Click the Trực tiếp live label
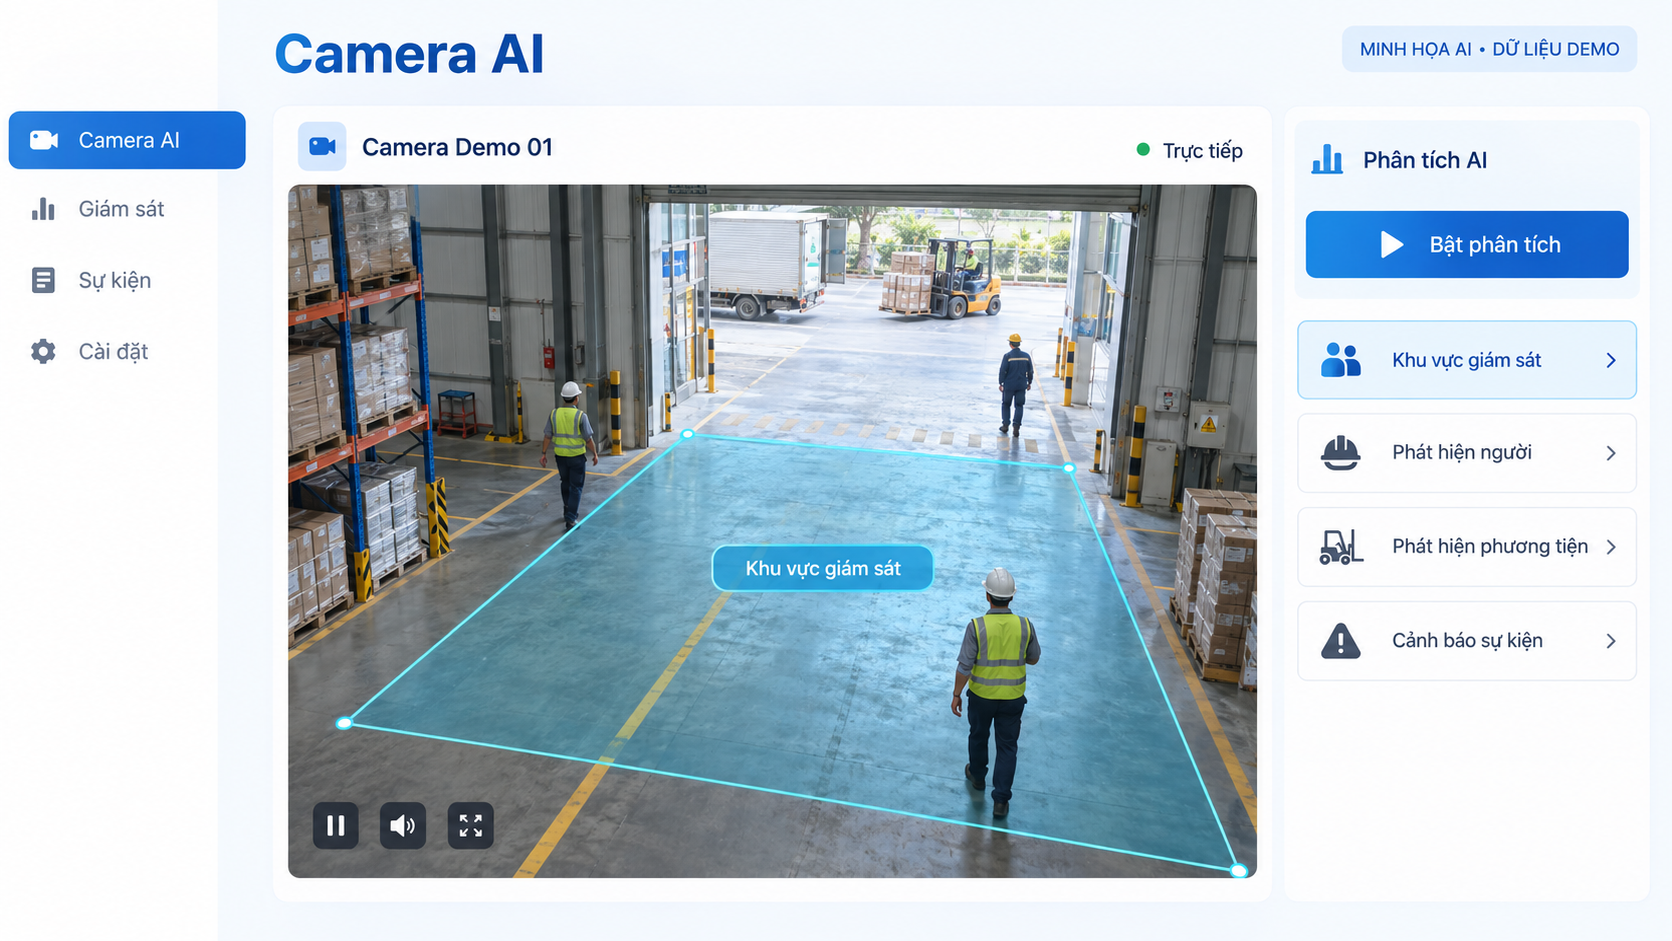 (1202, 151)
